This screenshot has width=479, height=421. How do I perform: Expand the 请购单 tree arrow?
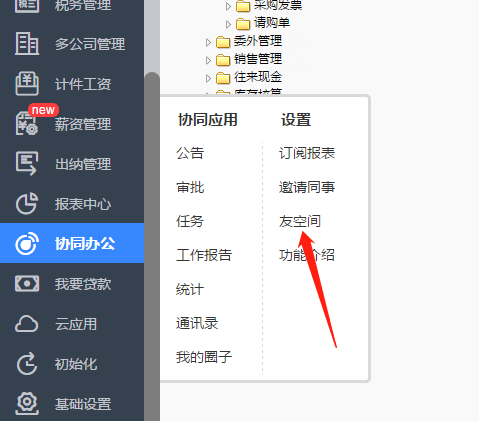pyautogui.click(x=228, y=24)
